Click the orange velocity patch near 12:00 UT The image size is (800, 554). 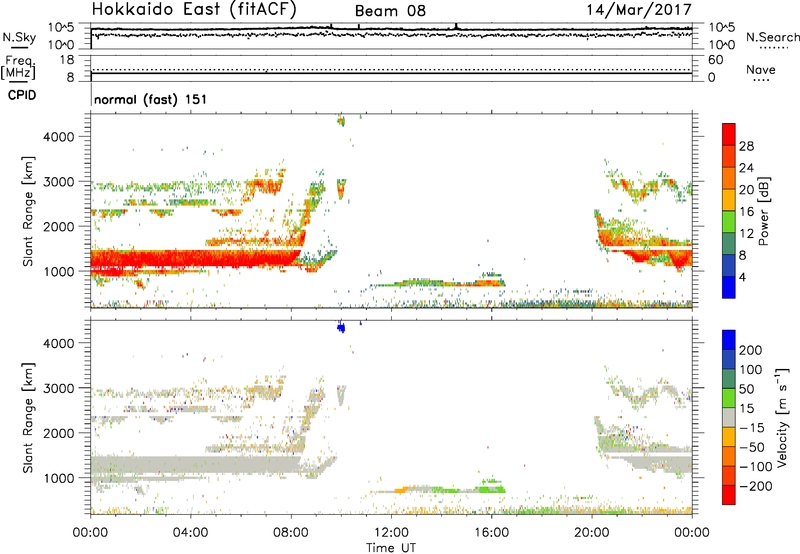[x=402, y=490]
